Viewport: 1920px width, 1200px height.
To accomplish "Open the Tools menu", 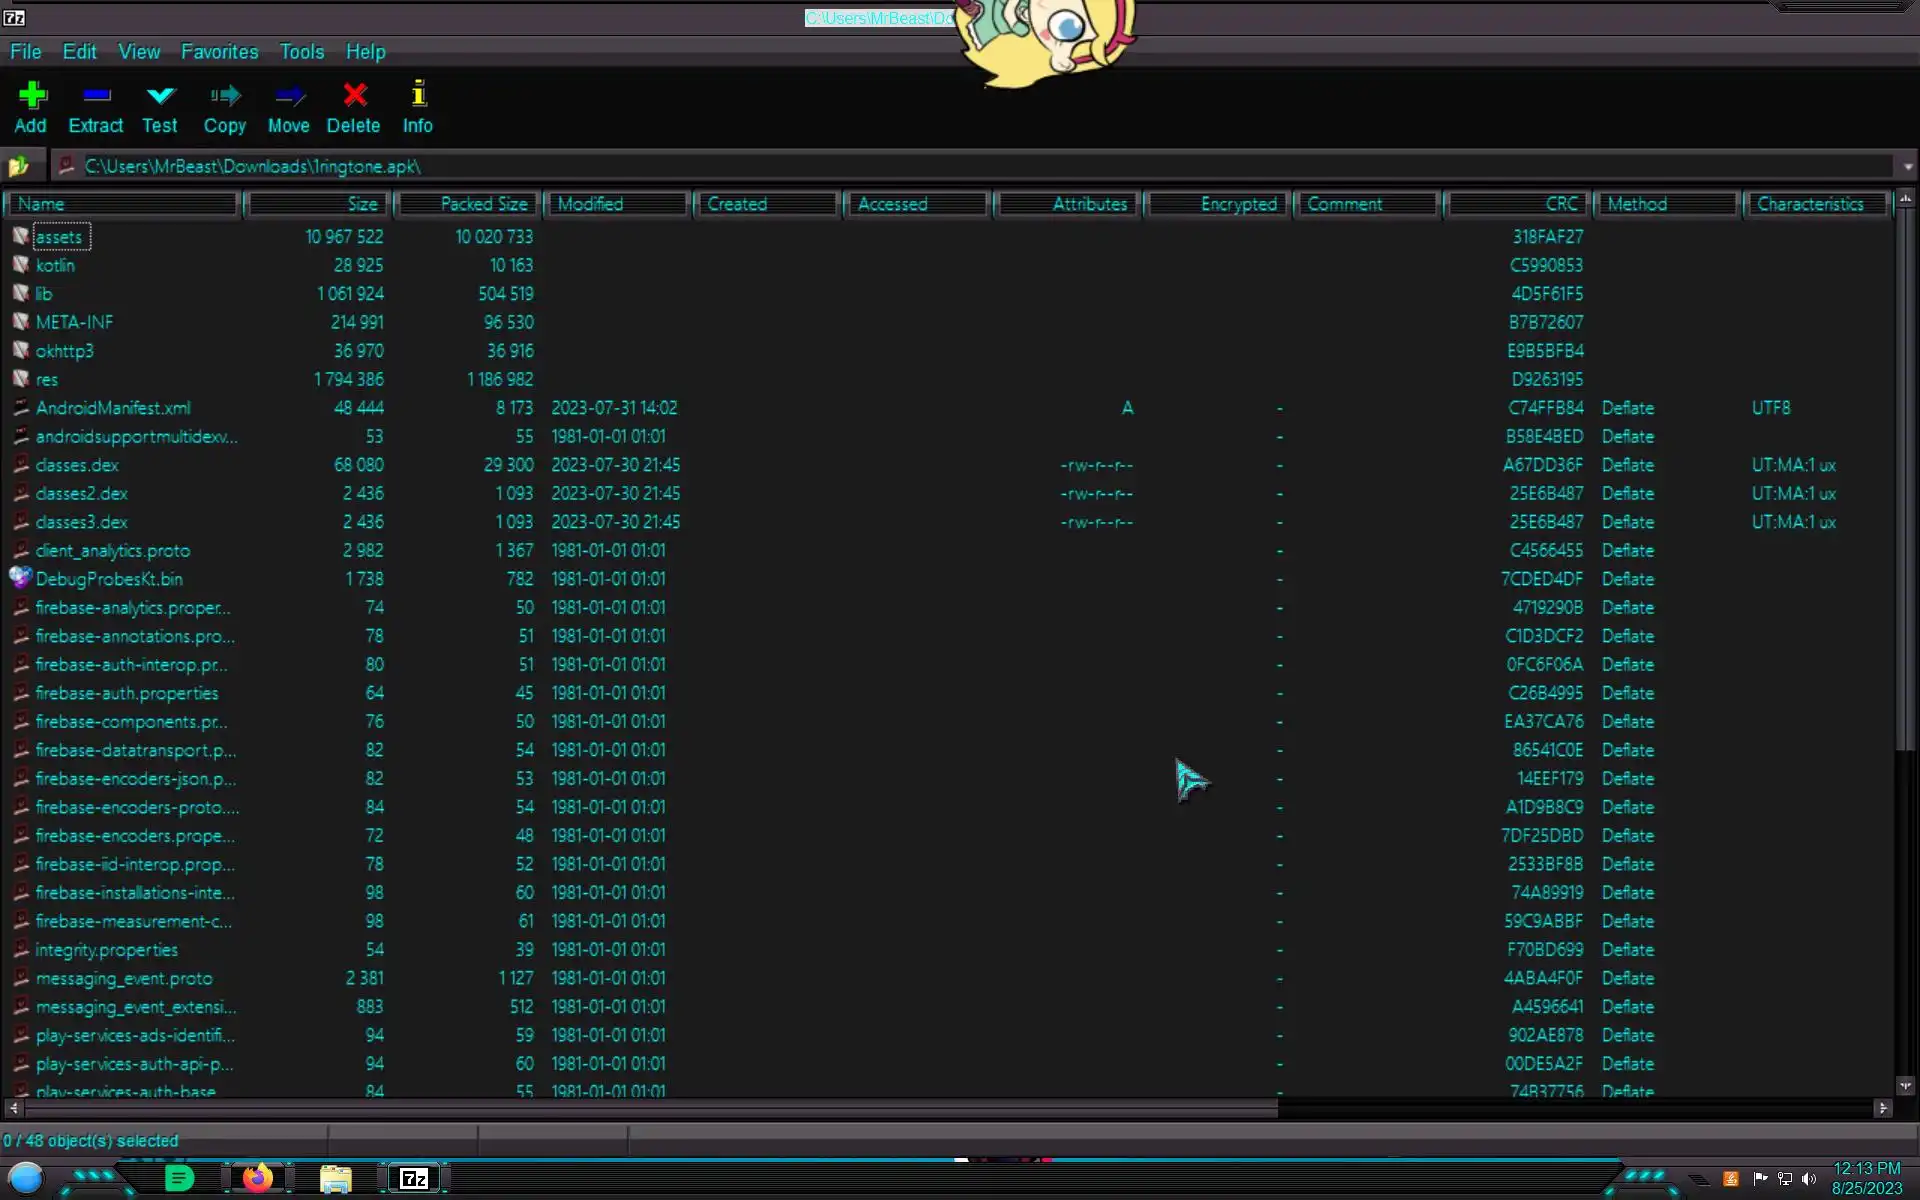I will 301,52.
